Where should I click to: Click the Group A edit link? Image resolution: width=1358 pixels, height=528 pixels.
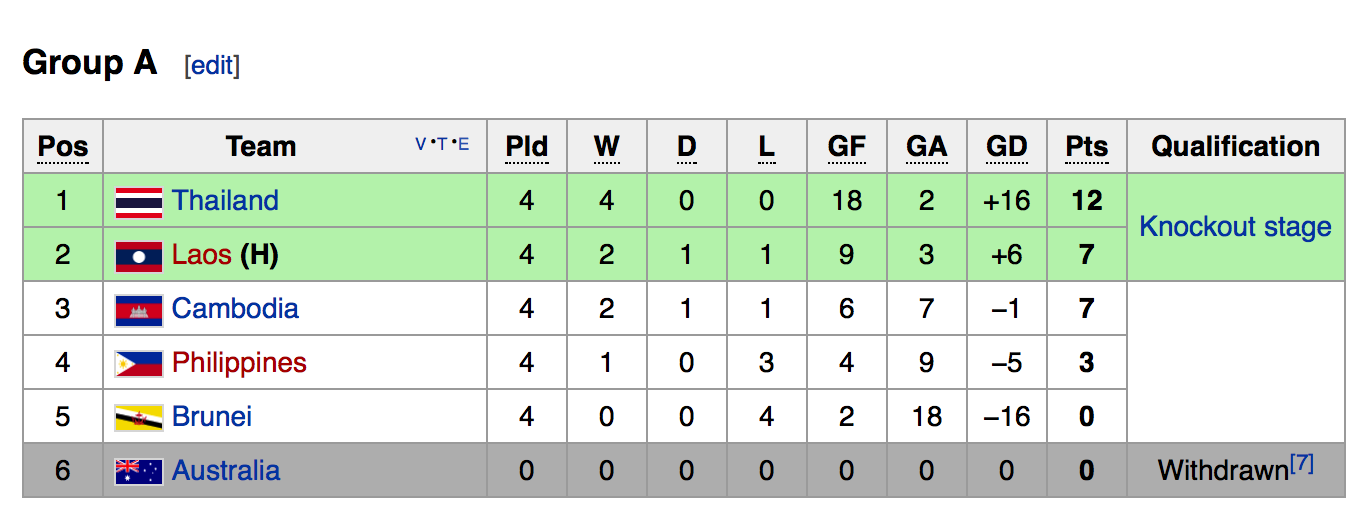tap(212, 66)
